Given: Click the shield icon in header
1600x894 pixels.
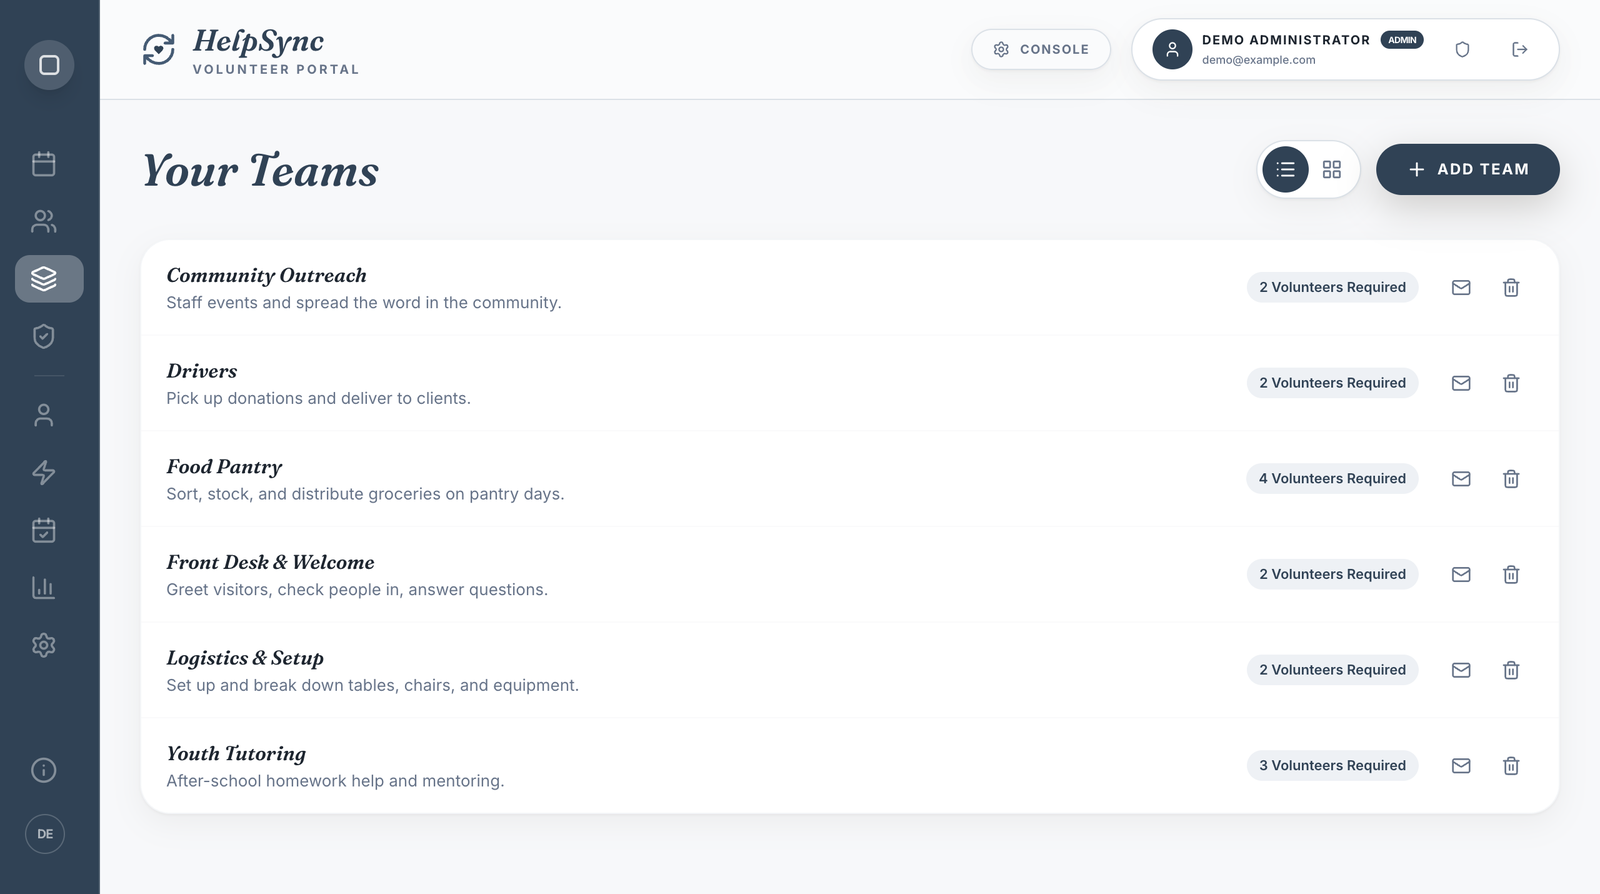Looking at the screenshot, I should point(1462,49).
